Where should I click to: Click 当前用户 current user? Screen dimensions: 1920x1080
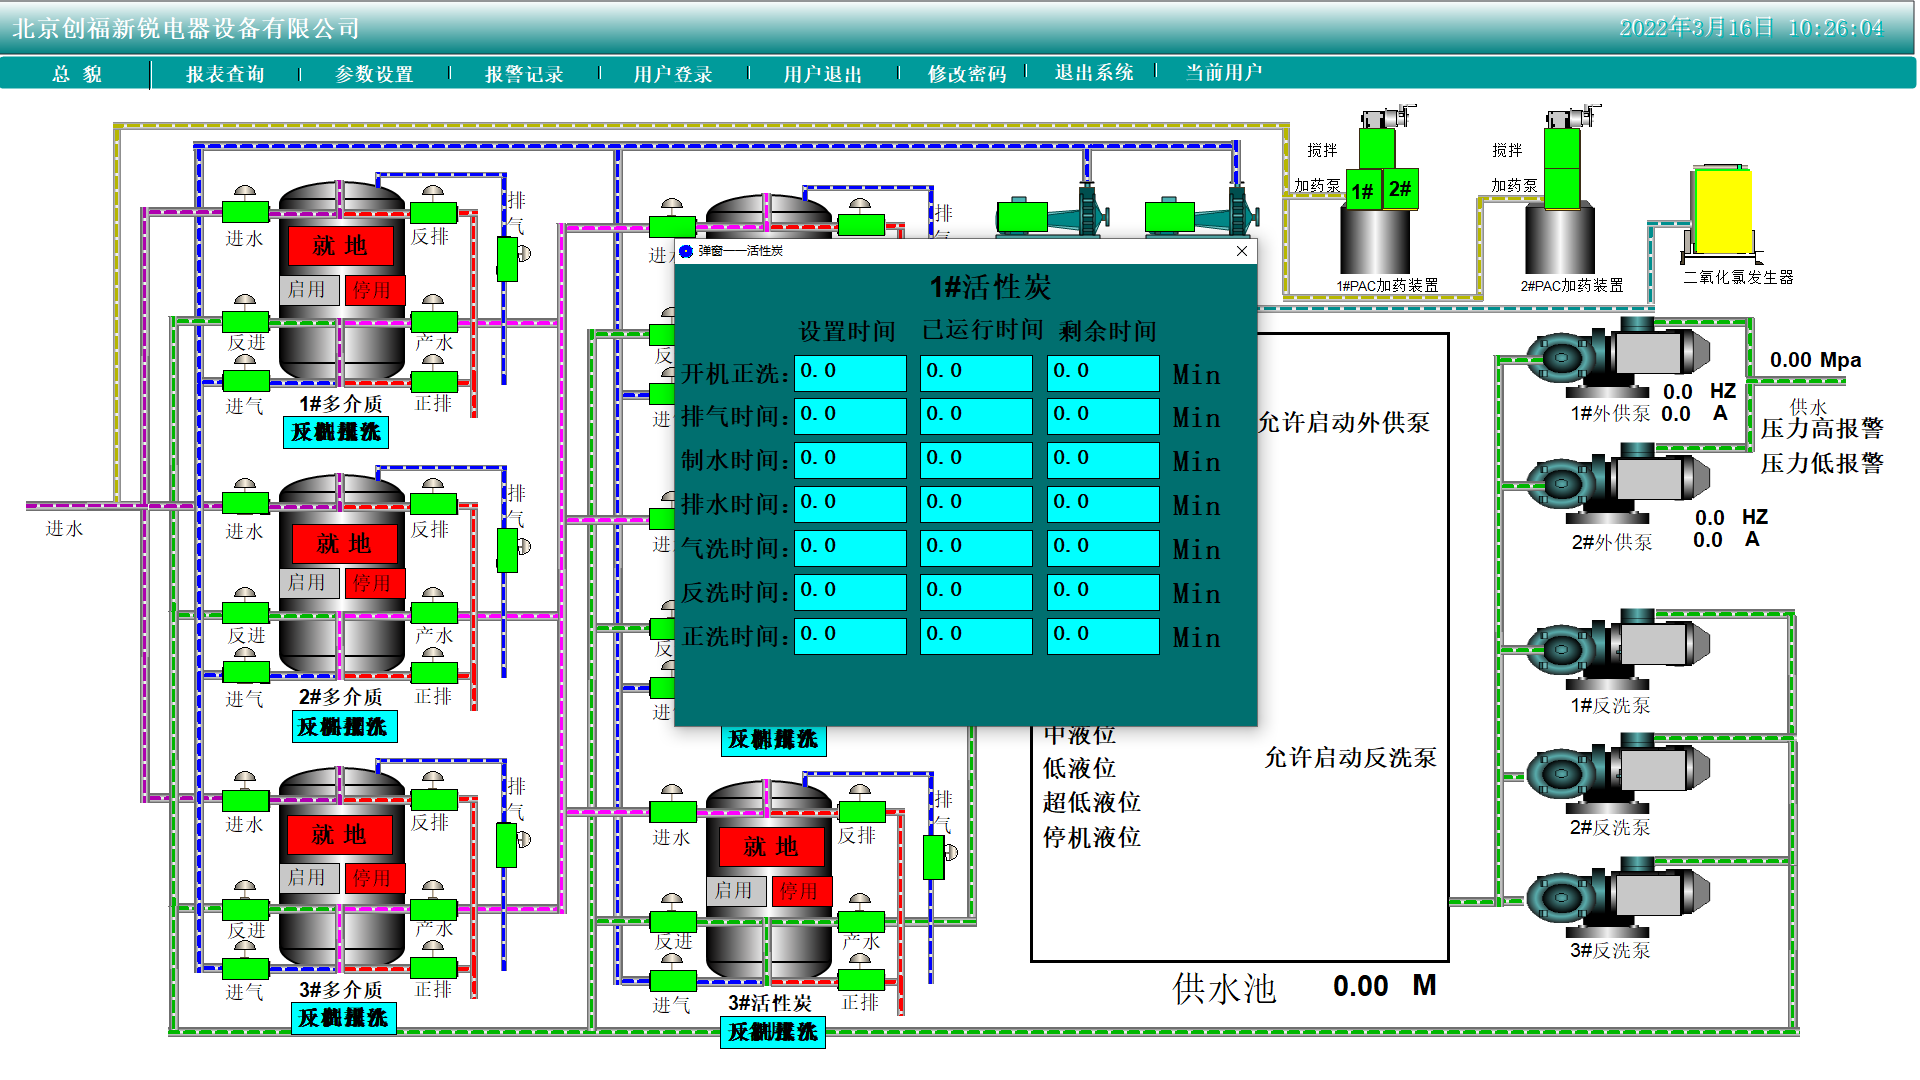pos(1224,73)
